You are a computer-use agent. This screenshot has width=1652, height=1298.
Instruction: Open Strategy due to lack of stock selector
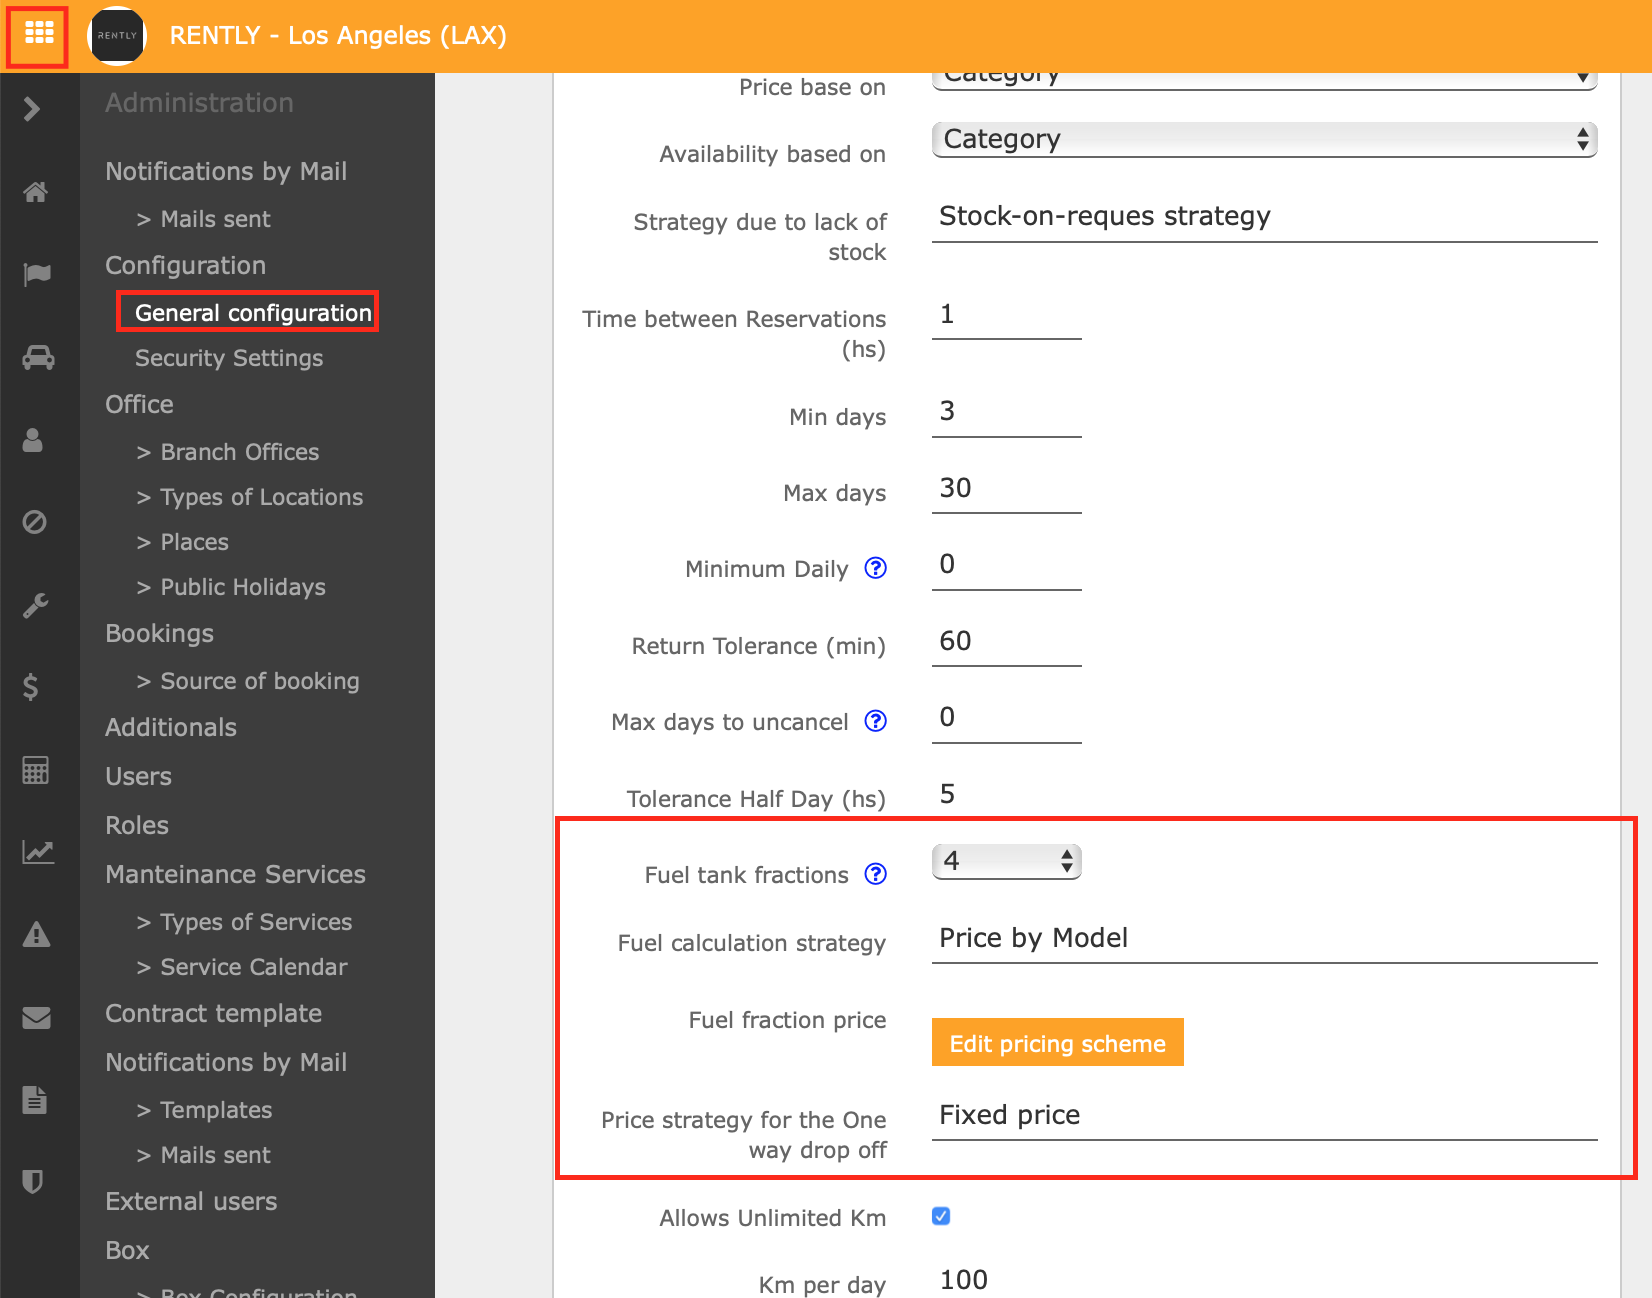[x=1264, y=217]
